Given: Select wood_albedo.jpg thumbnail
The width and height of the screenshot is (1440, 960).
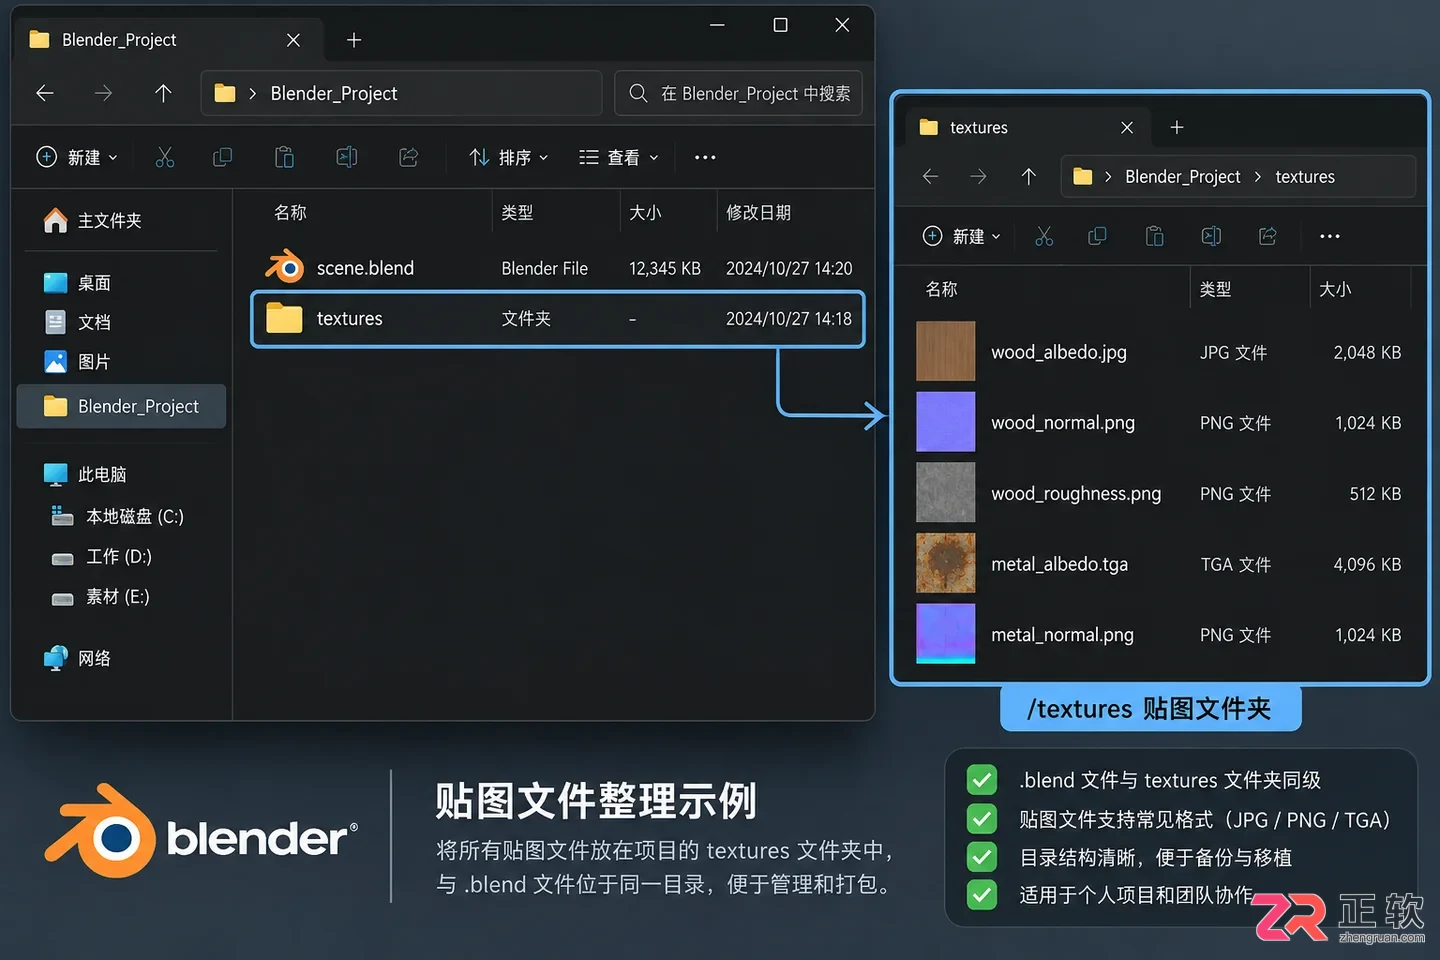Looking at the screenshot, I should (x=945, y=351).
